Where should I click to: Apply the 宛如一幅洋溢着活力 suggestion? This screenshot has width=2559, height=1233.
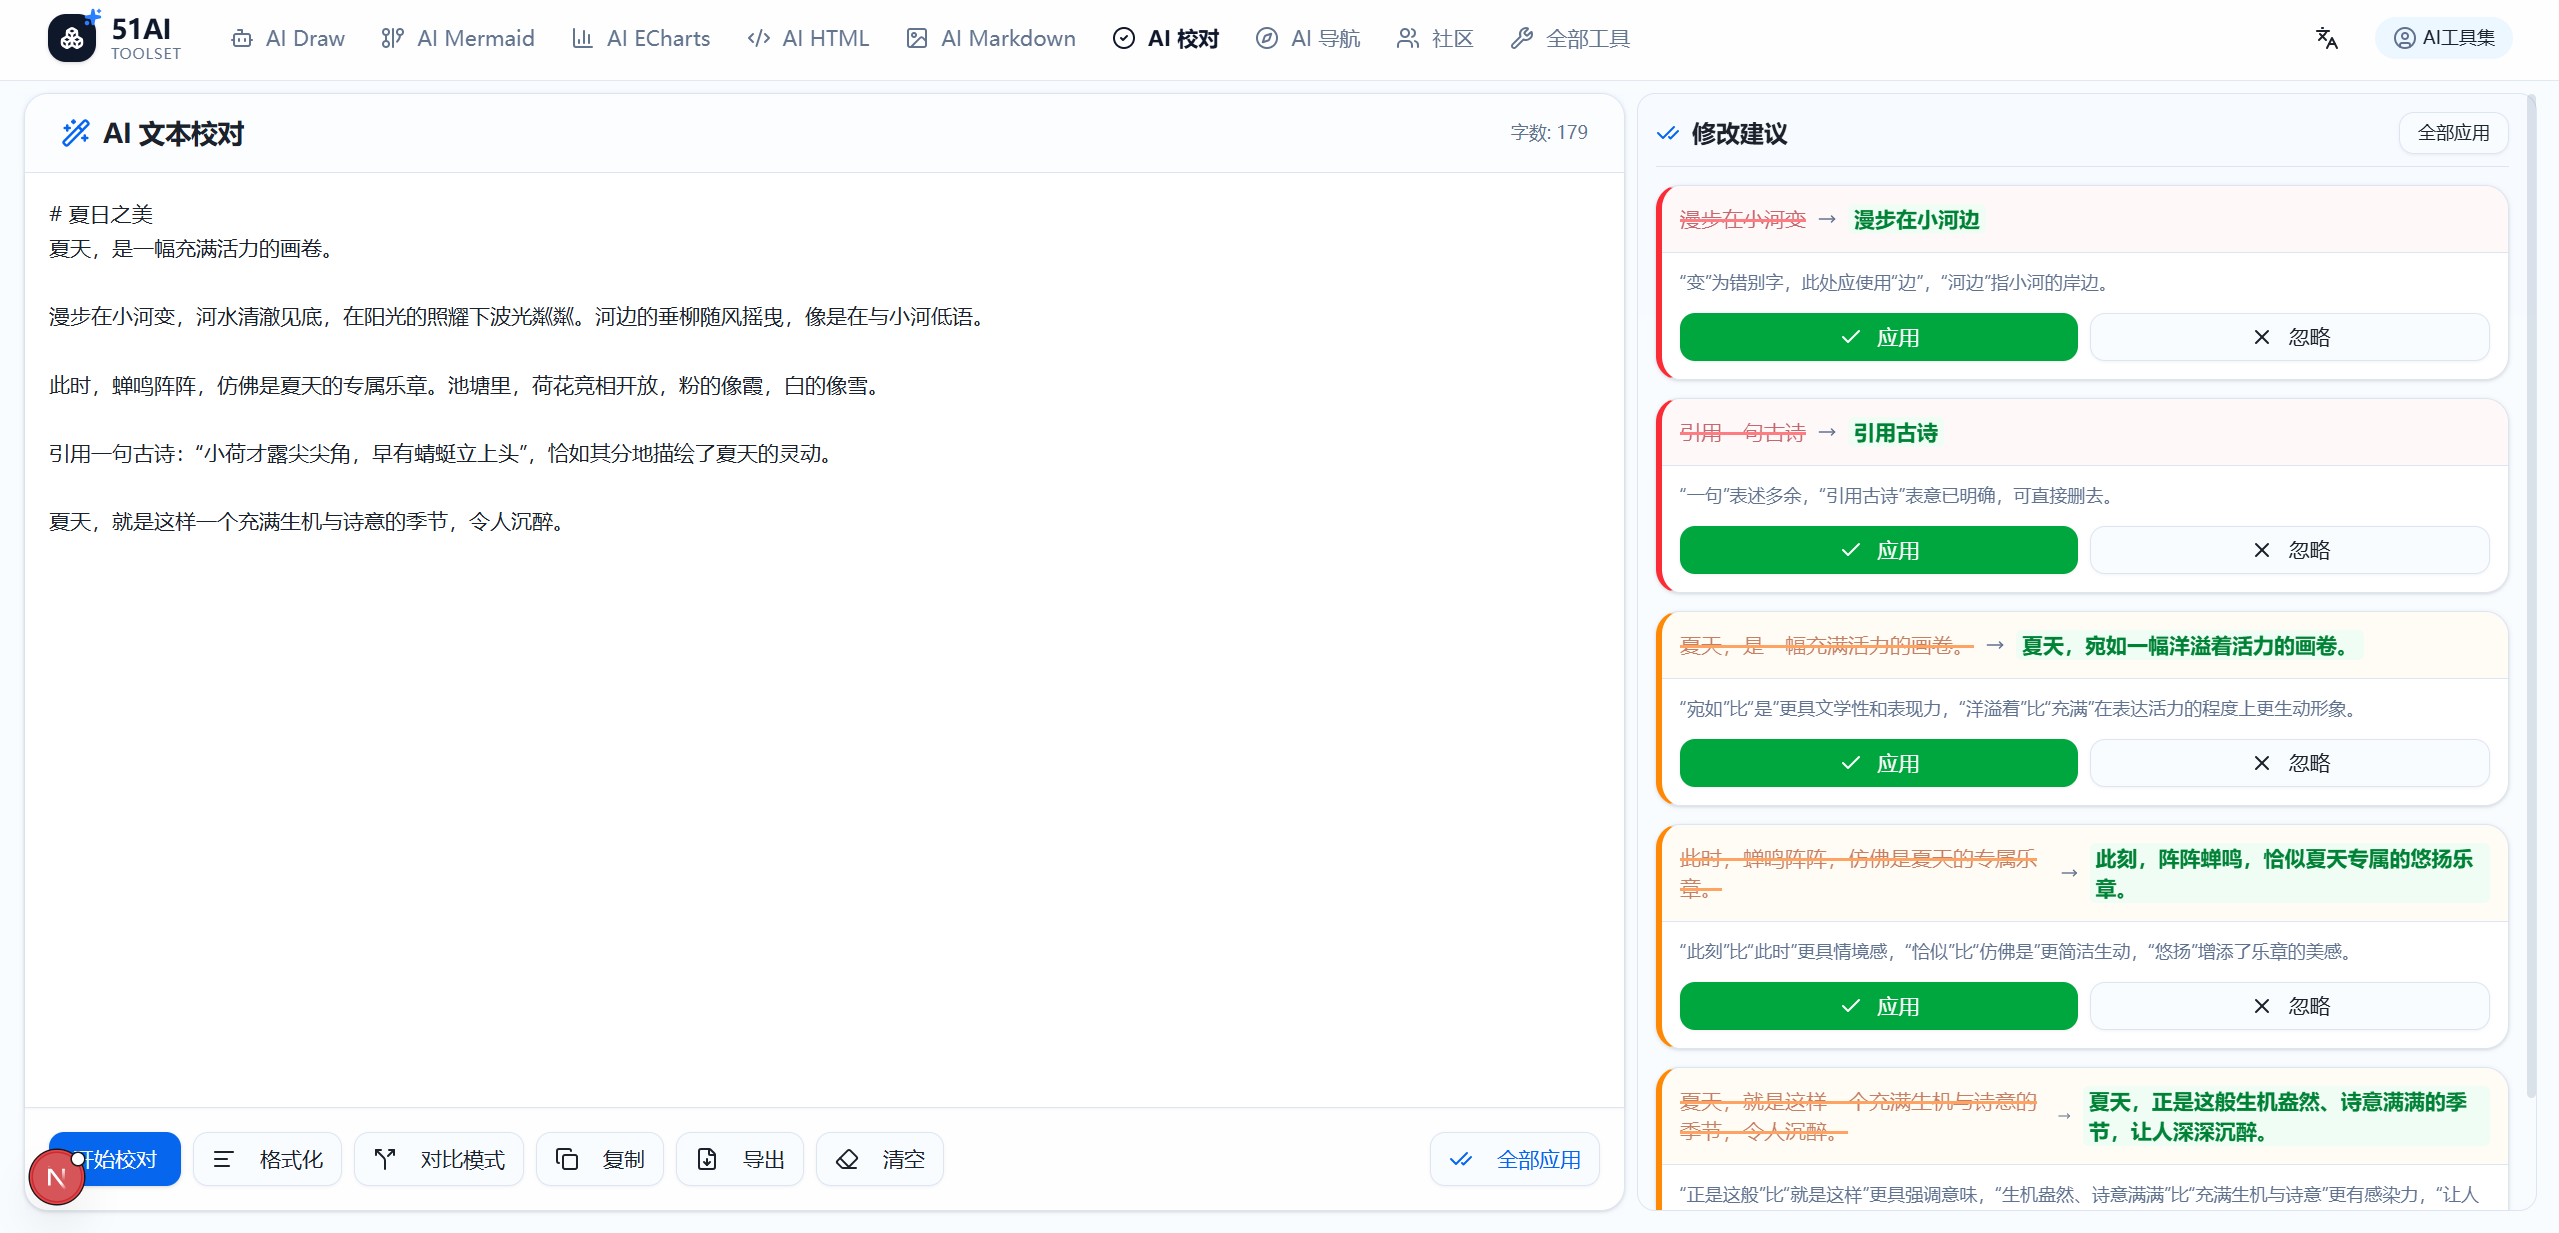coord(1877,763)
